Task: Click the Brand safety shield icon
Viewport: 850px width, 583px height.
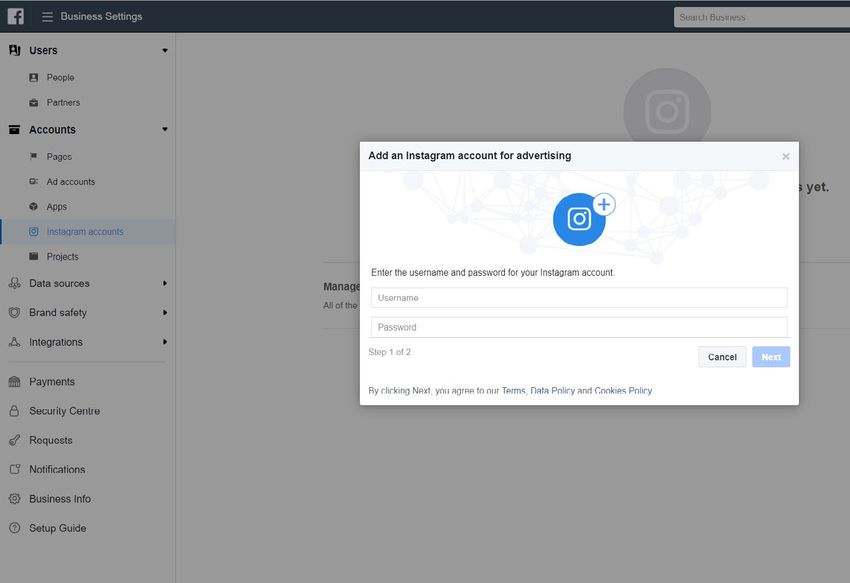Action: coord(15,312)
